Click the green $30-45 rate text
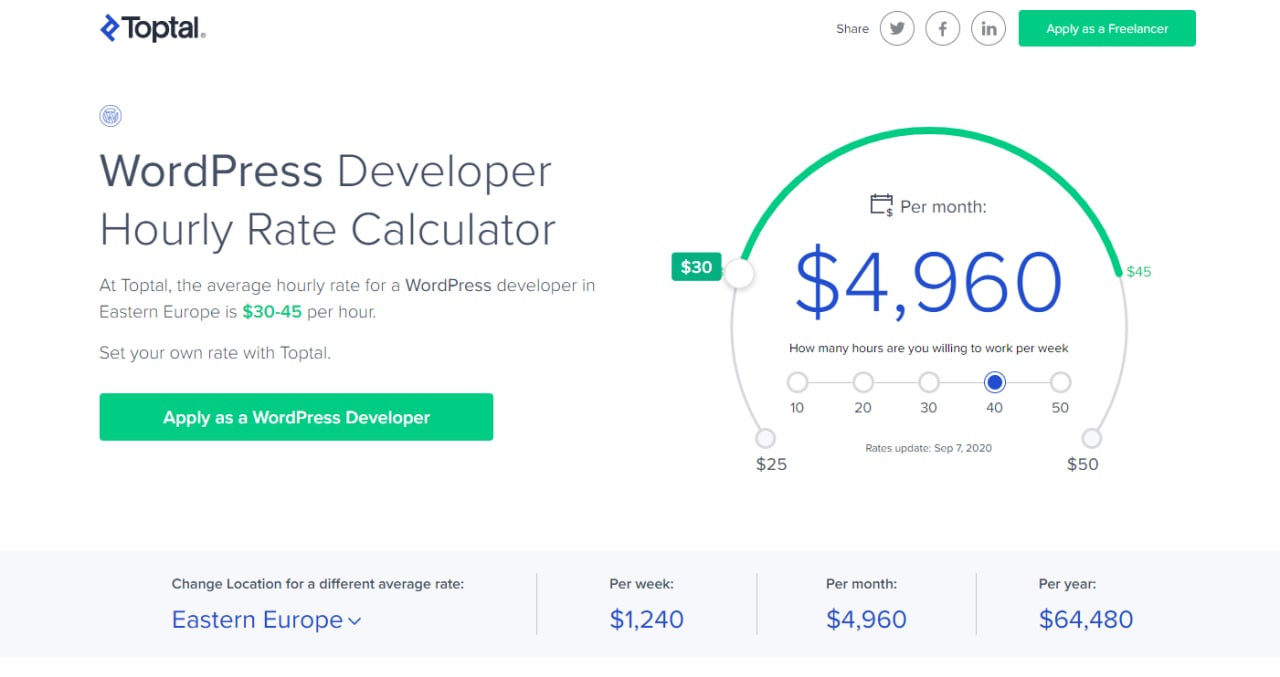 [x=272, y=311]
